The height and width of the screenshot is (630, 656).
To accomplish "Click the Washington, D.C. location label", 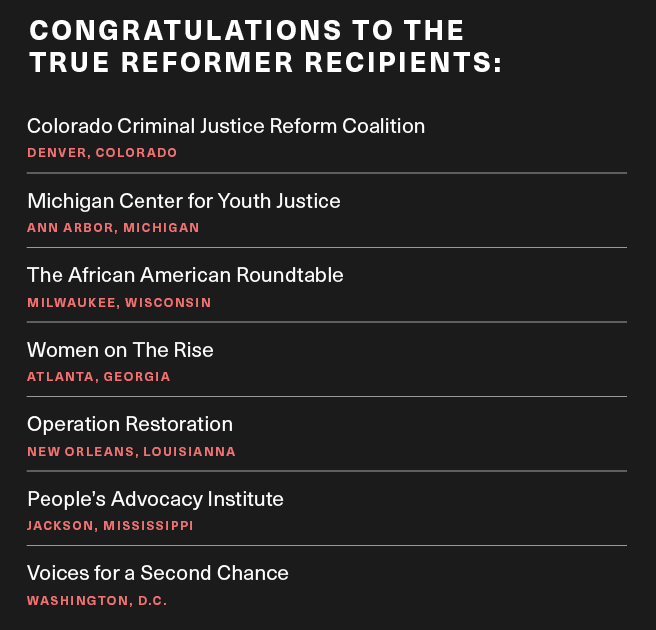I will tap(97, 601).
